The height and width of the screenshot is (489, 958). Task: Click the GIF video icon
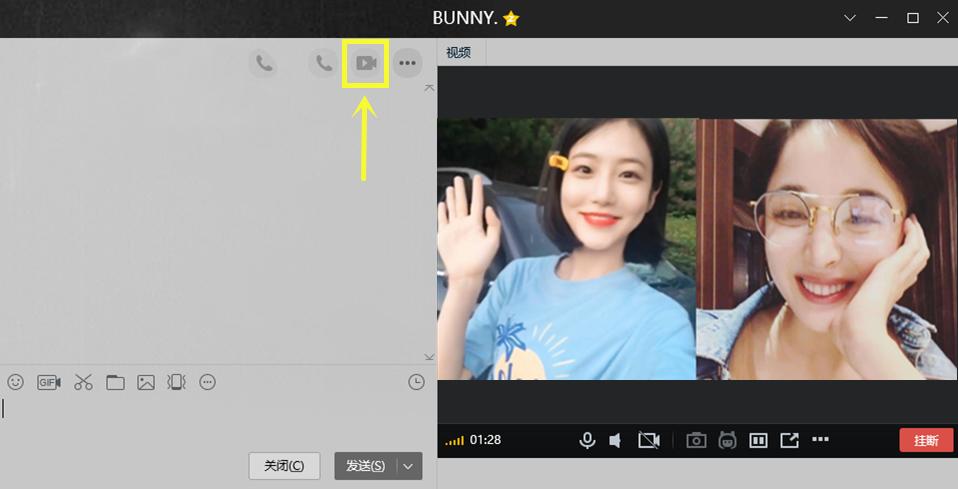(49, 382)
